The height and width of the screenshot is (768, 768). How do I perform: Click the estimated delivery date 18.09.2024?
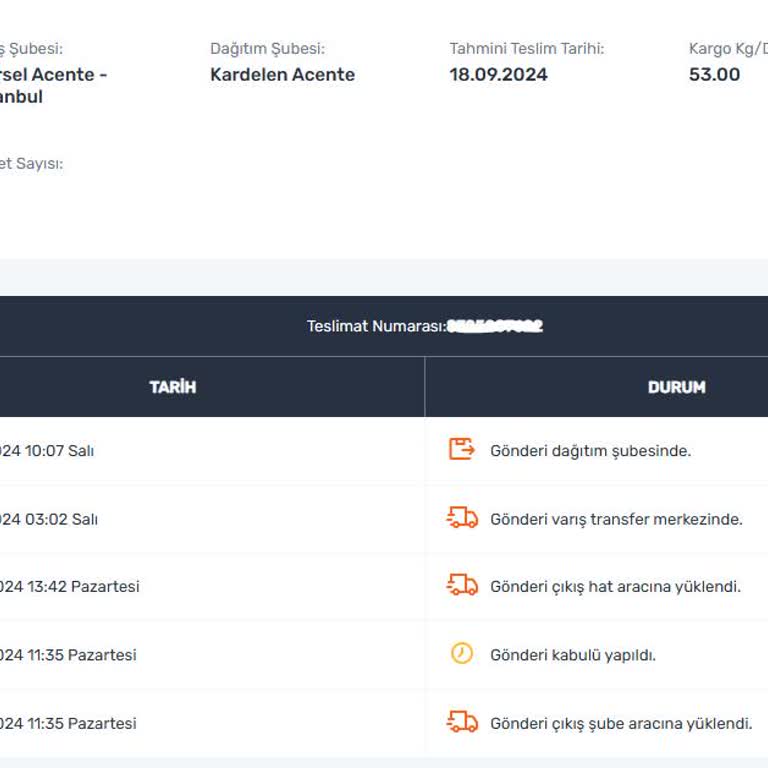(499, 74)
